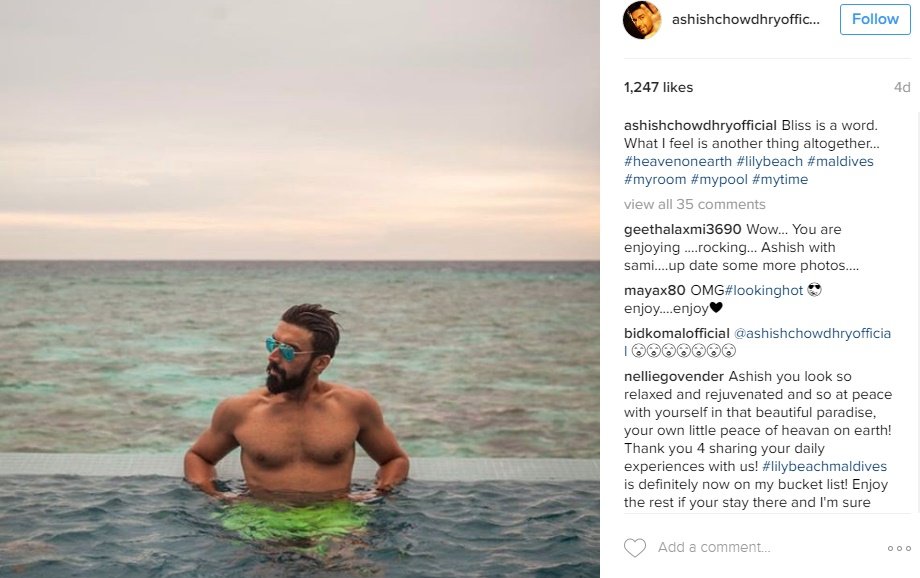Expand view all 35 comments
This screenshot has height=578, width=920.
point(694,204)
